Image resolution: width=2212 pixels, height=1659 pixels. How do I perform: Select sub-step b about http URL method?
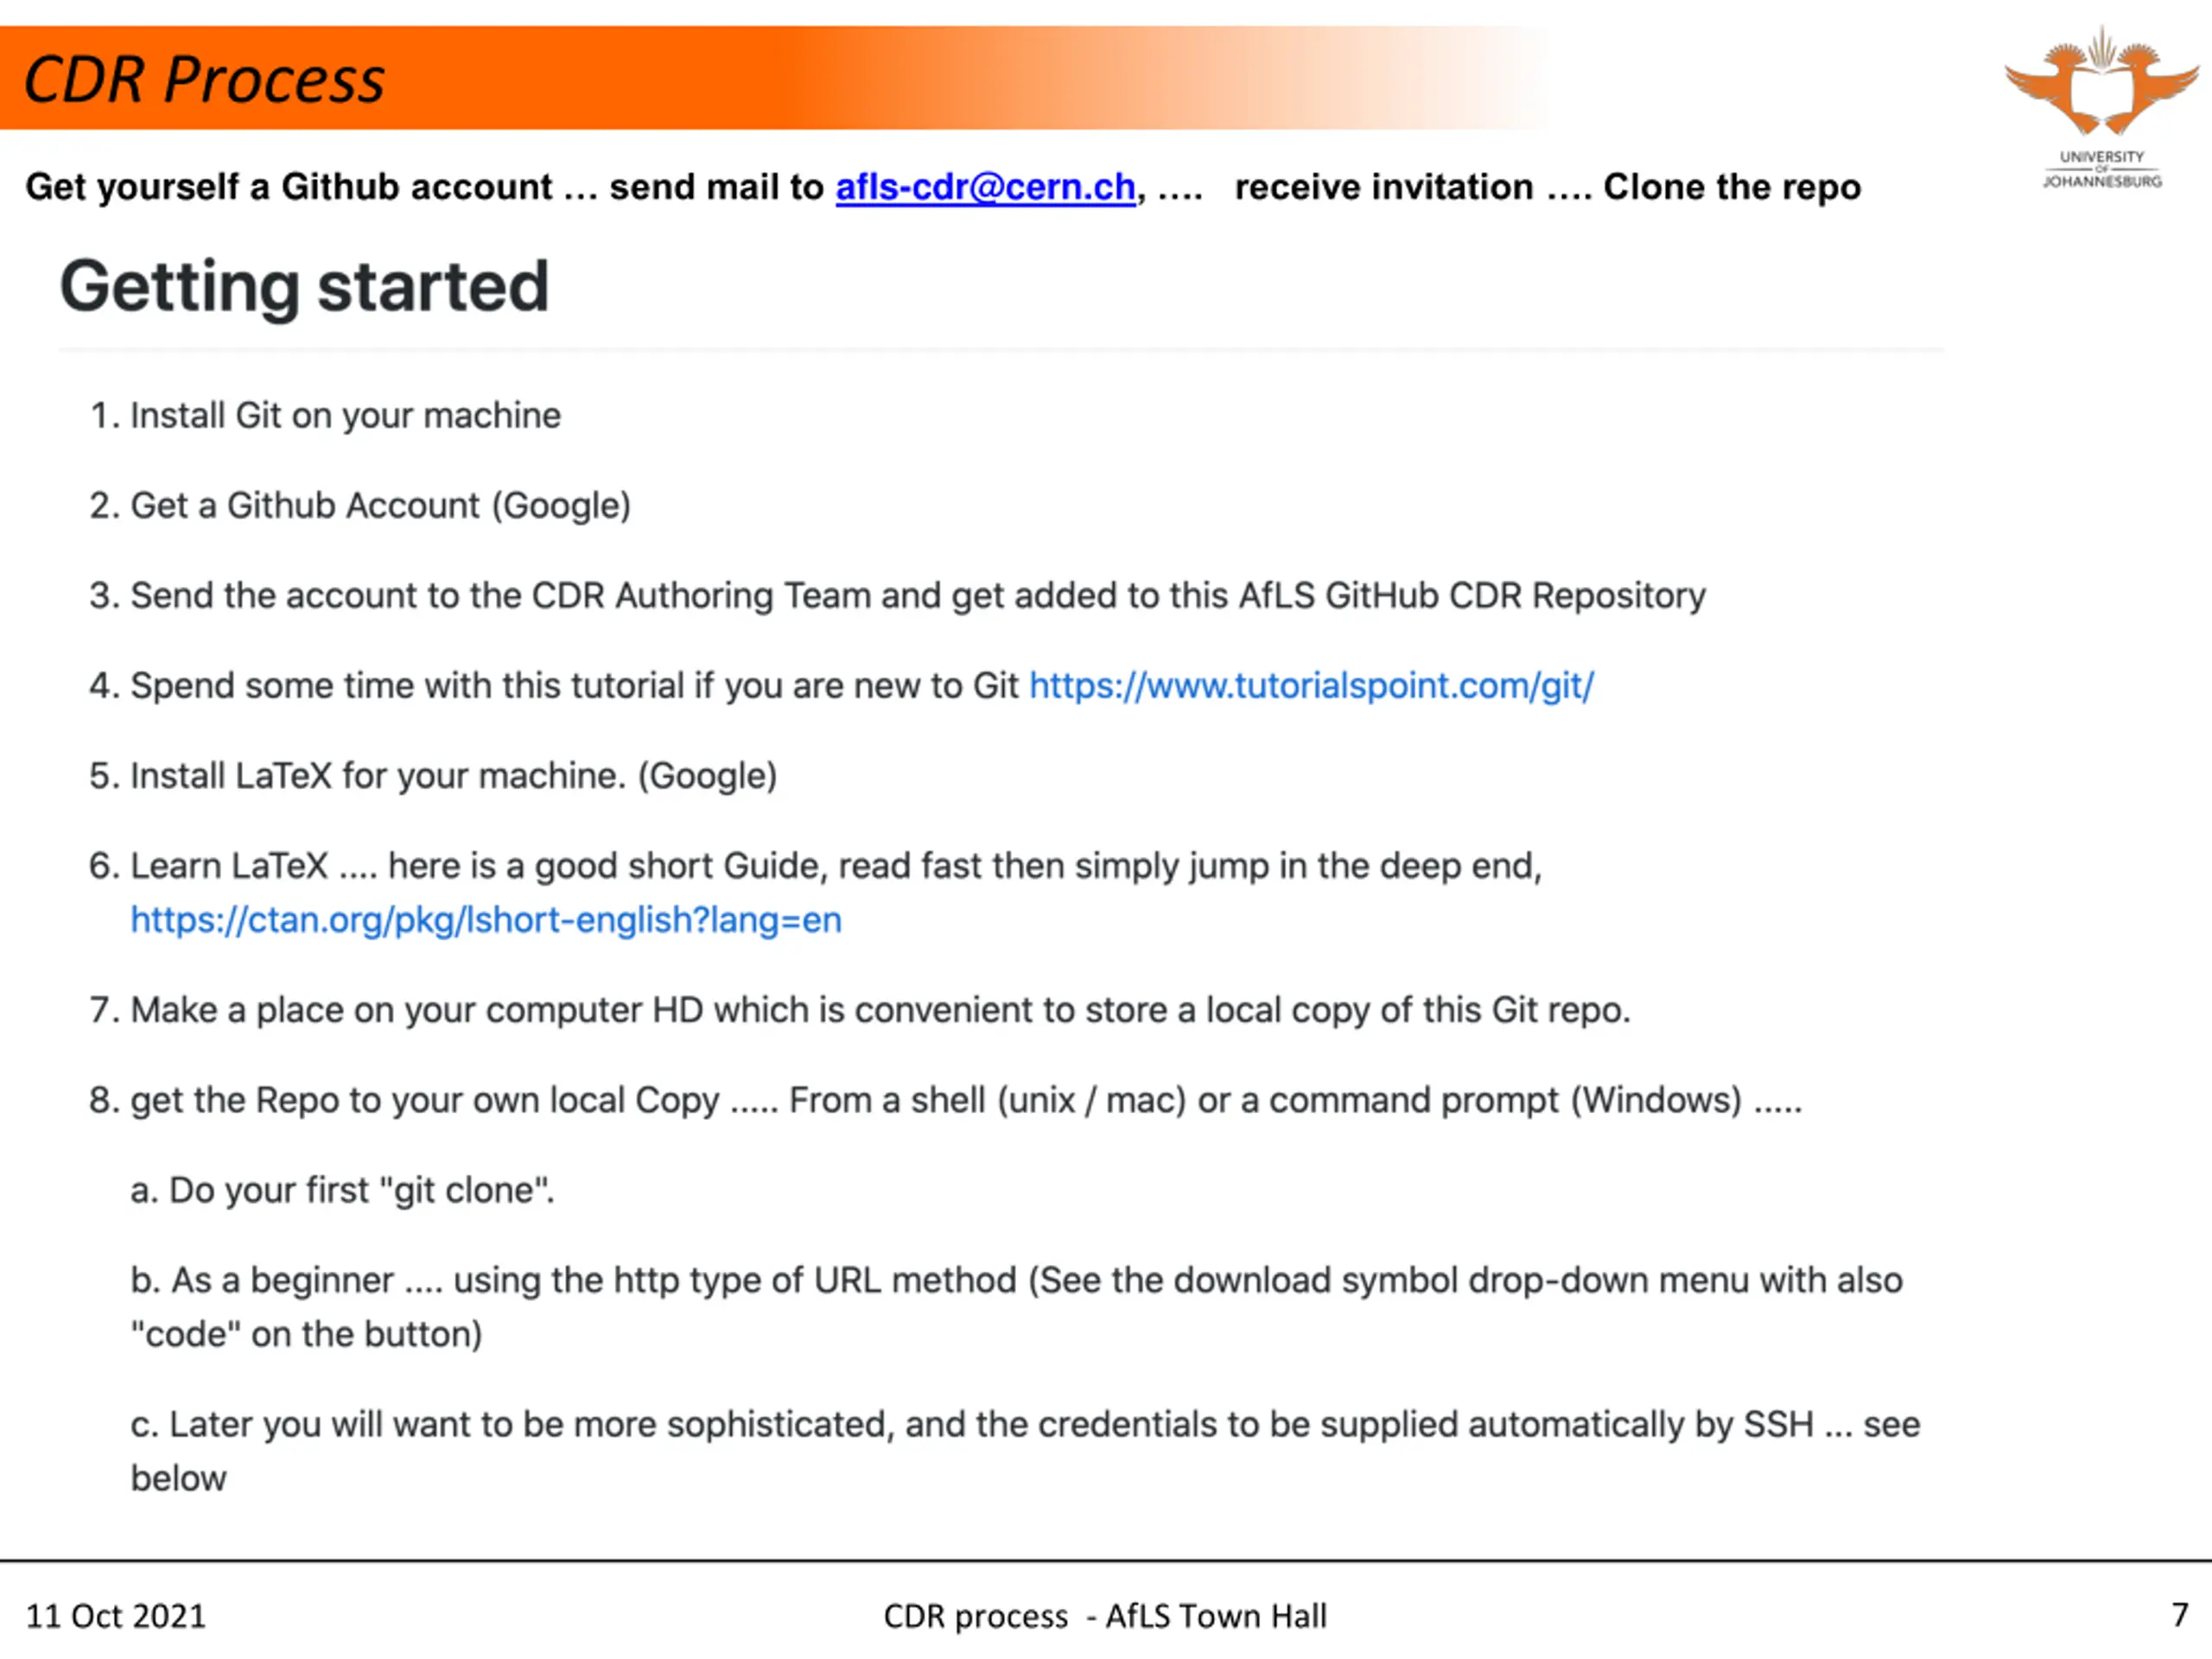[1016, 1307]
